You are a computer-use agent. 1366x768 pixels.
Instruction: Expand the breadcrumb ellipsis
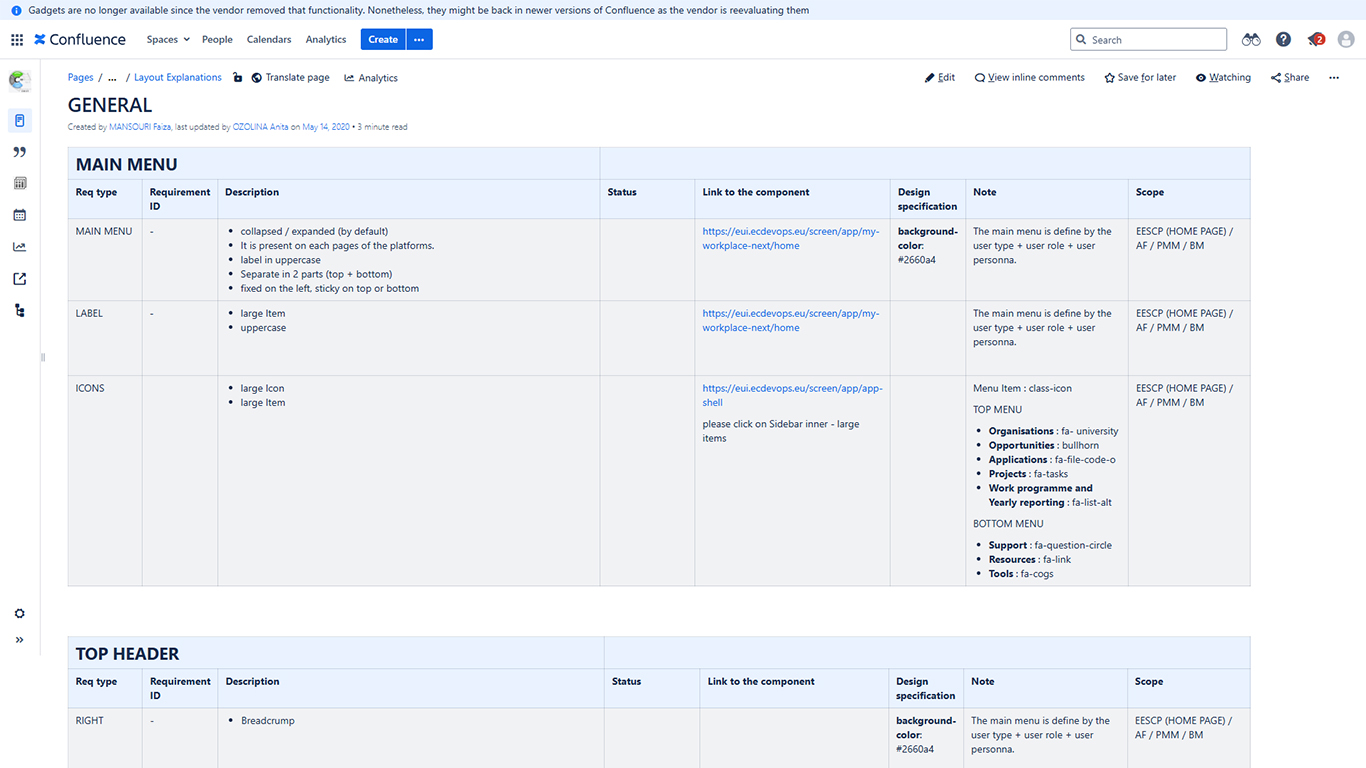coord(112,78)
